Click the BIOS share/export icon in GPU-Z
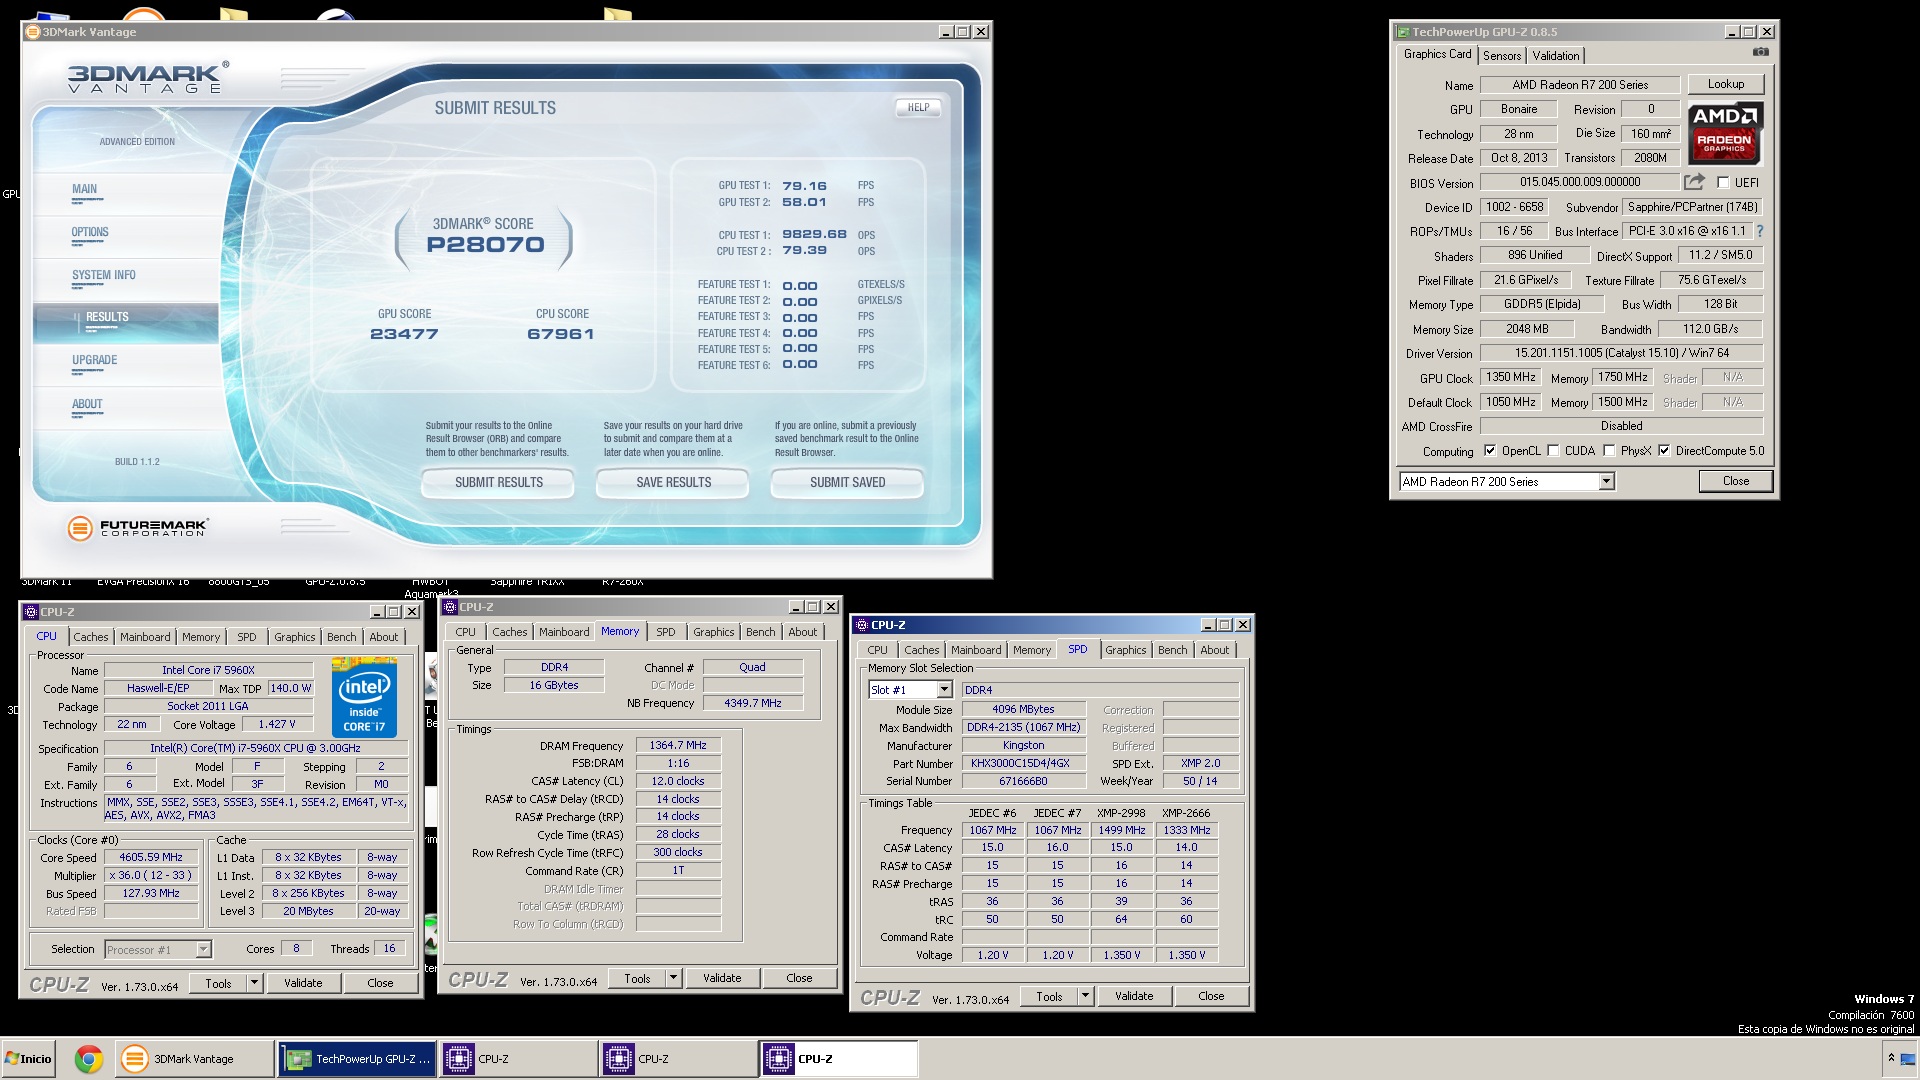1920x1080 pixels. [1694, 182]
